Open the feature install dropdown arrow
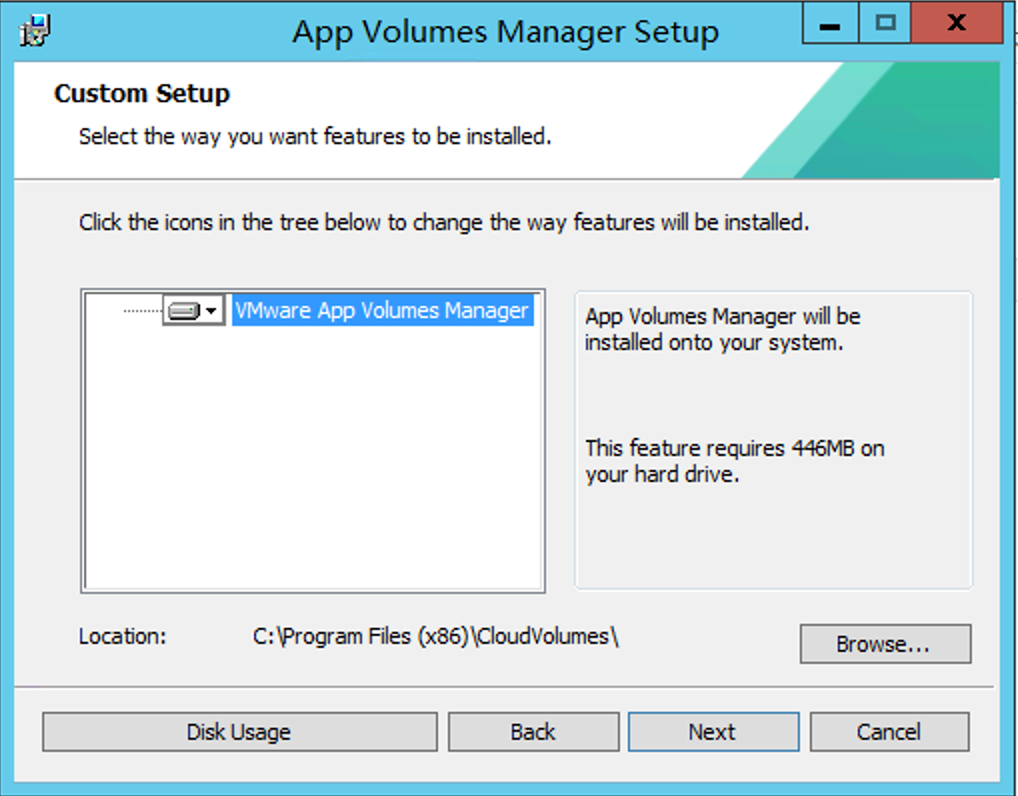The height and width of the screenshot is (796, 1018). (x=211, y=312)
